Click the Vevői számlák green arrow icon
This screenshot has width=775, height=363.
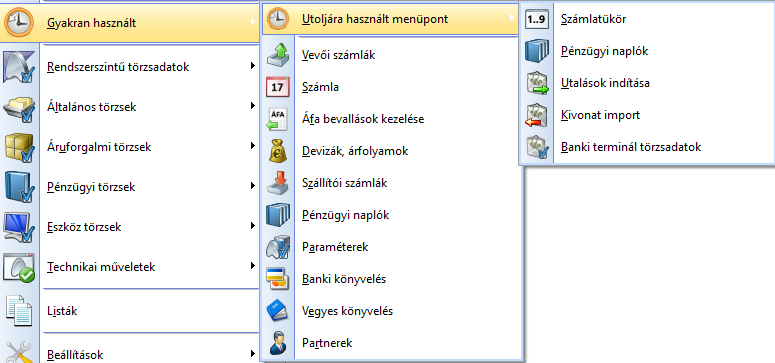[x=278, y=55]
